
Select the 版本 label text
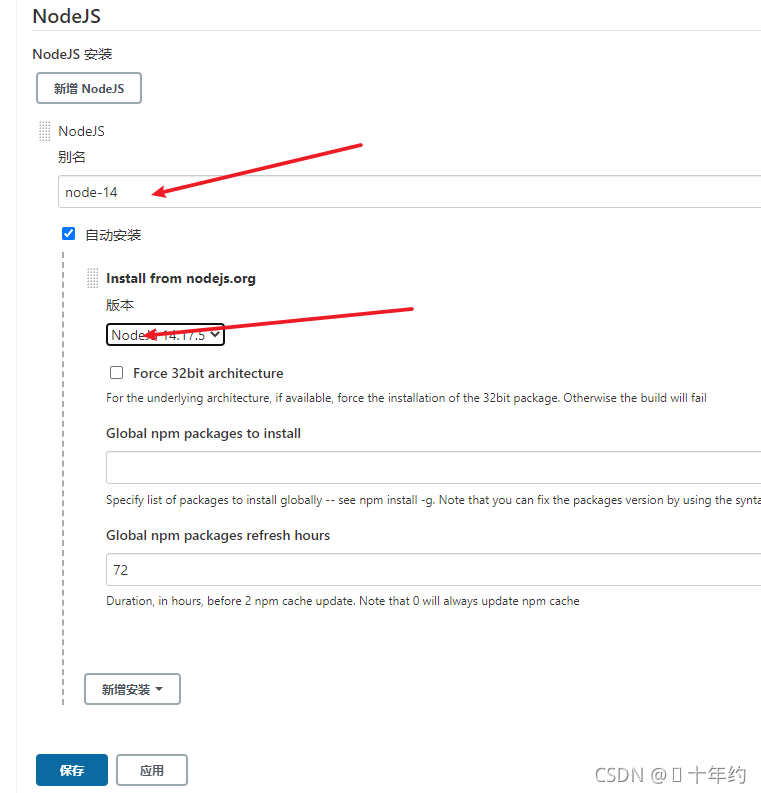[x=120, y=305]
